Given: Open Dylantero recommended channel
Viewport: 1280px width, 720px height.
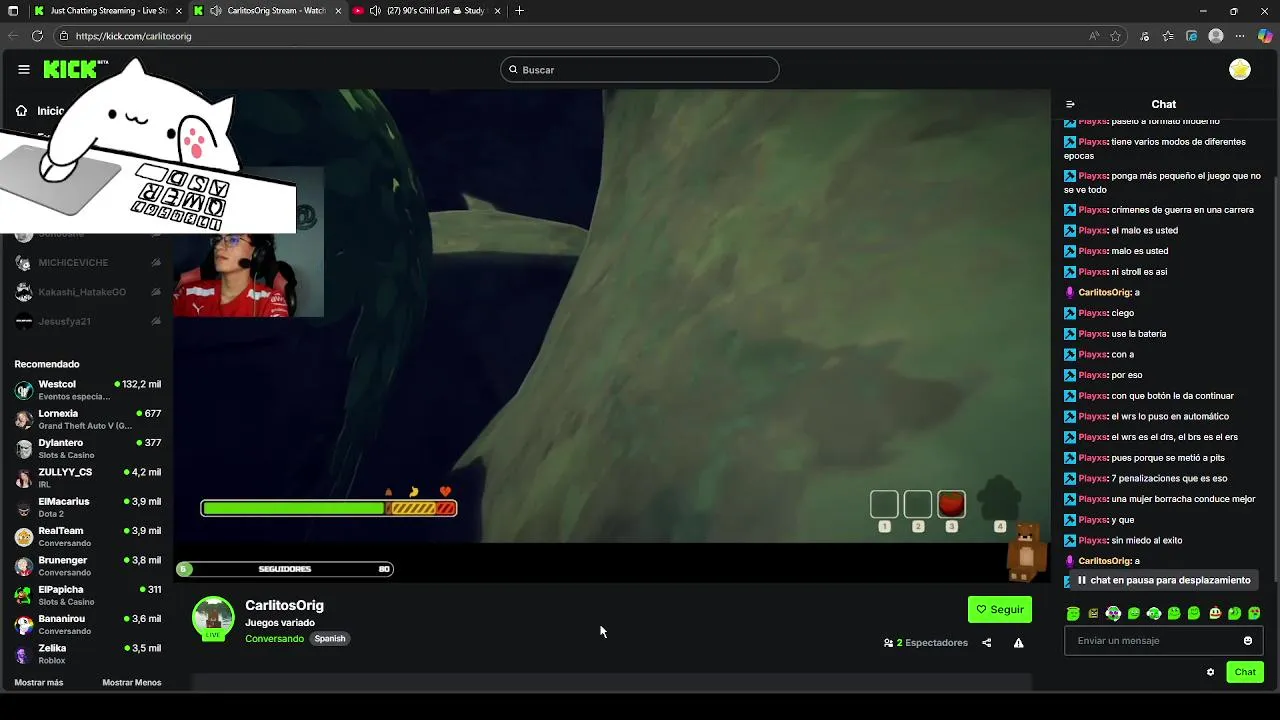Looking at the screenshot, I should pyautogui.click(x=88, y=449).
